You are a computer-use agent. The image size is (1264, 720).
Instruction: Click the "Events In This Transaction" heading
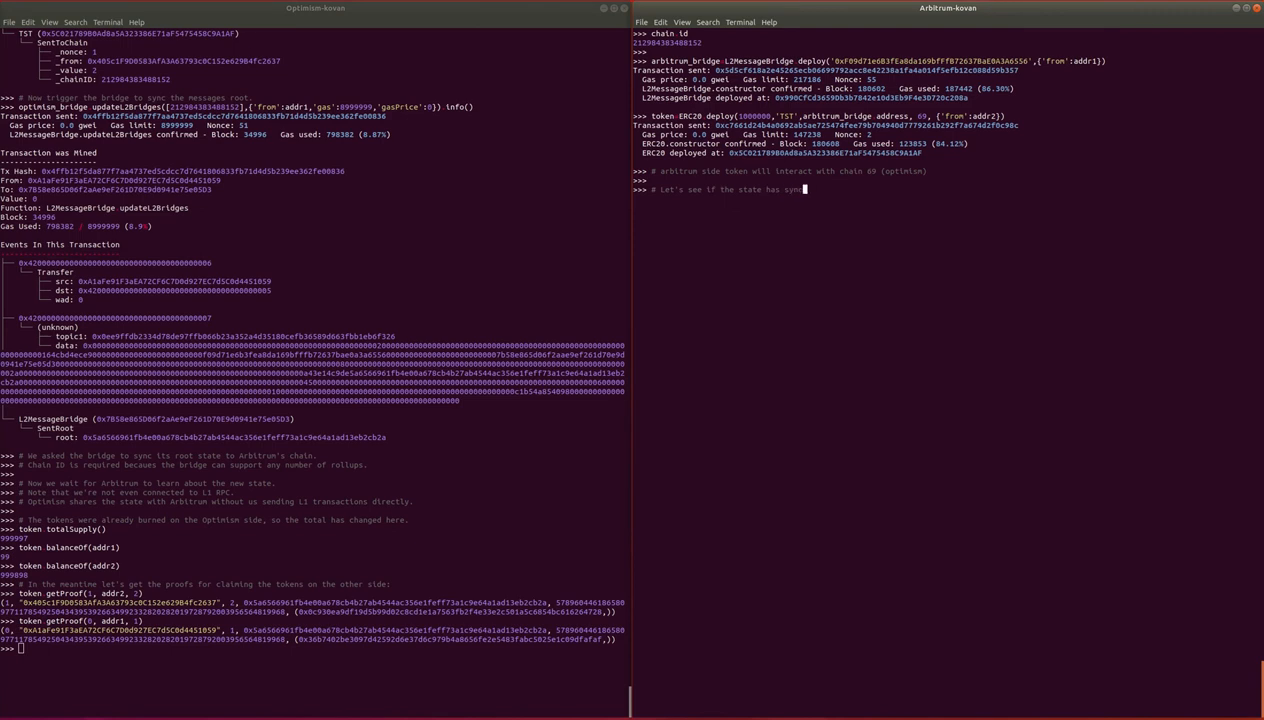click(x=60, y=244)
